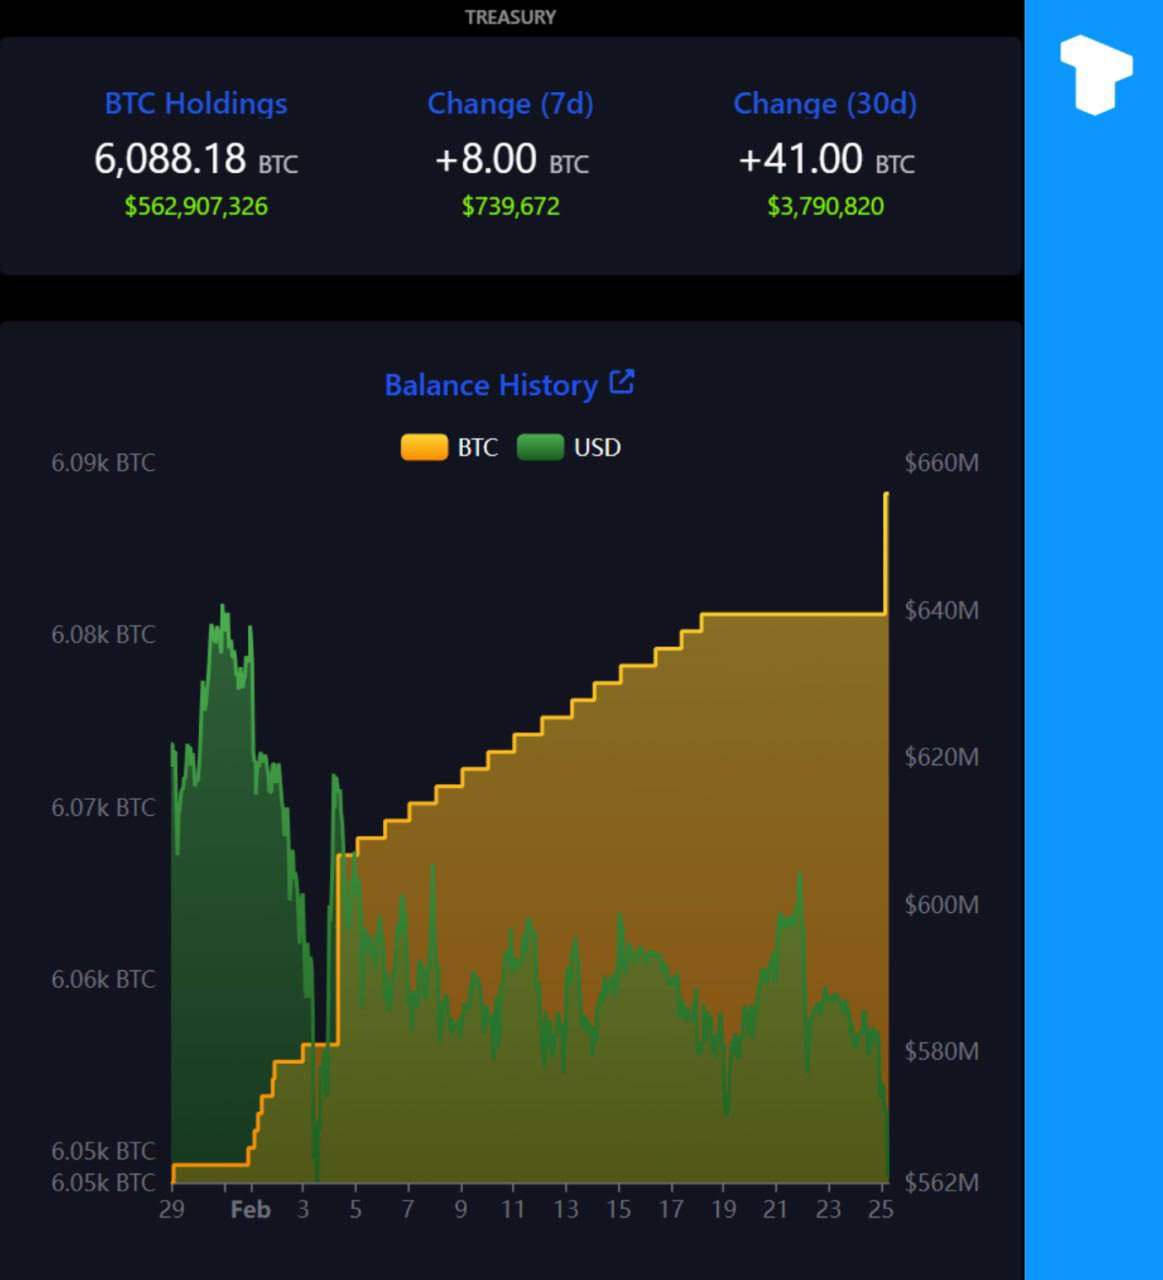This screenshot has width=1163, height=1280.
Task: Click the 25 date tick on x-axis
Action: pos(880,1210)
